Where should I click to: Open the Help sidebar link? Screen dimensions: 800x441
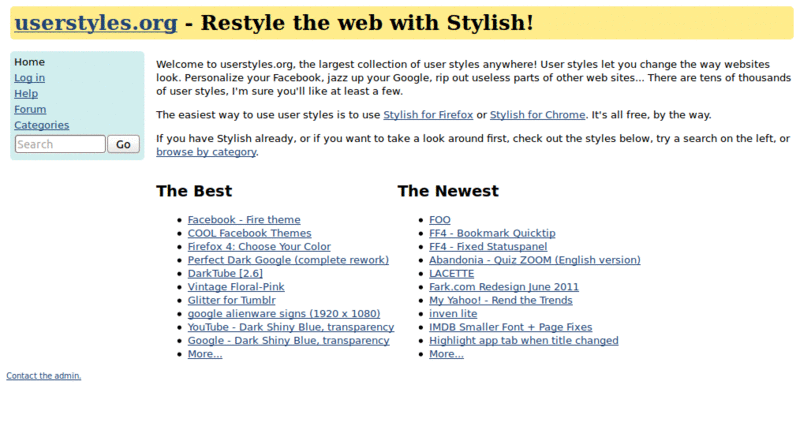click(x=26, y=93)
